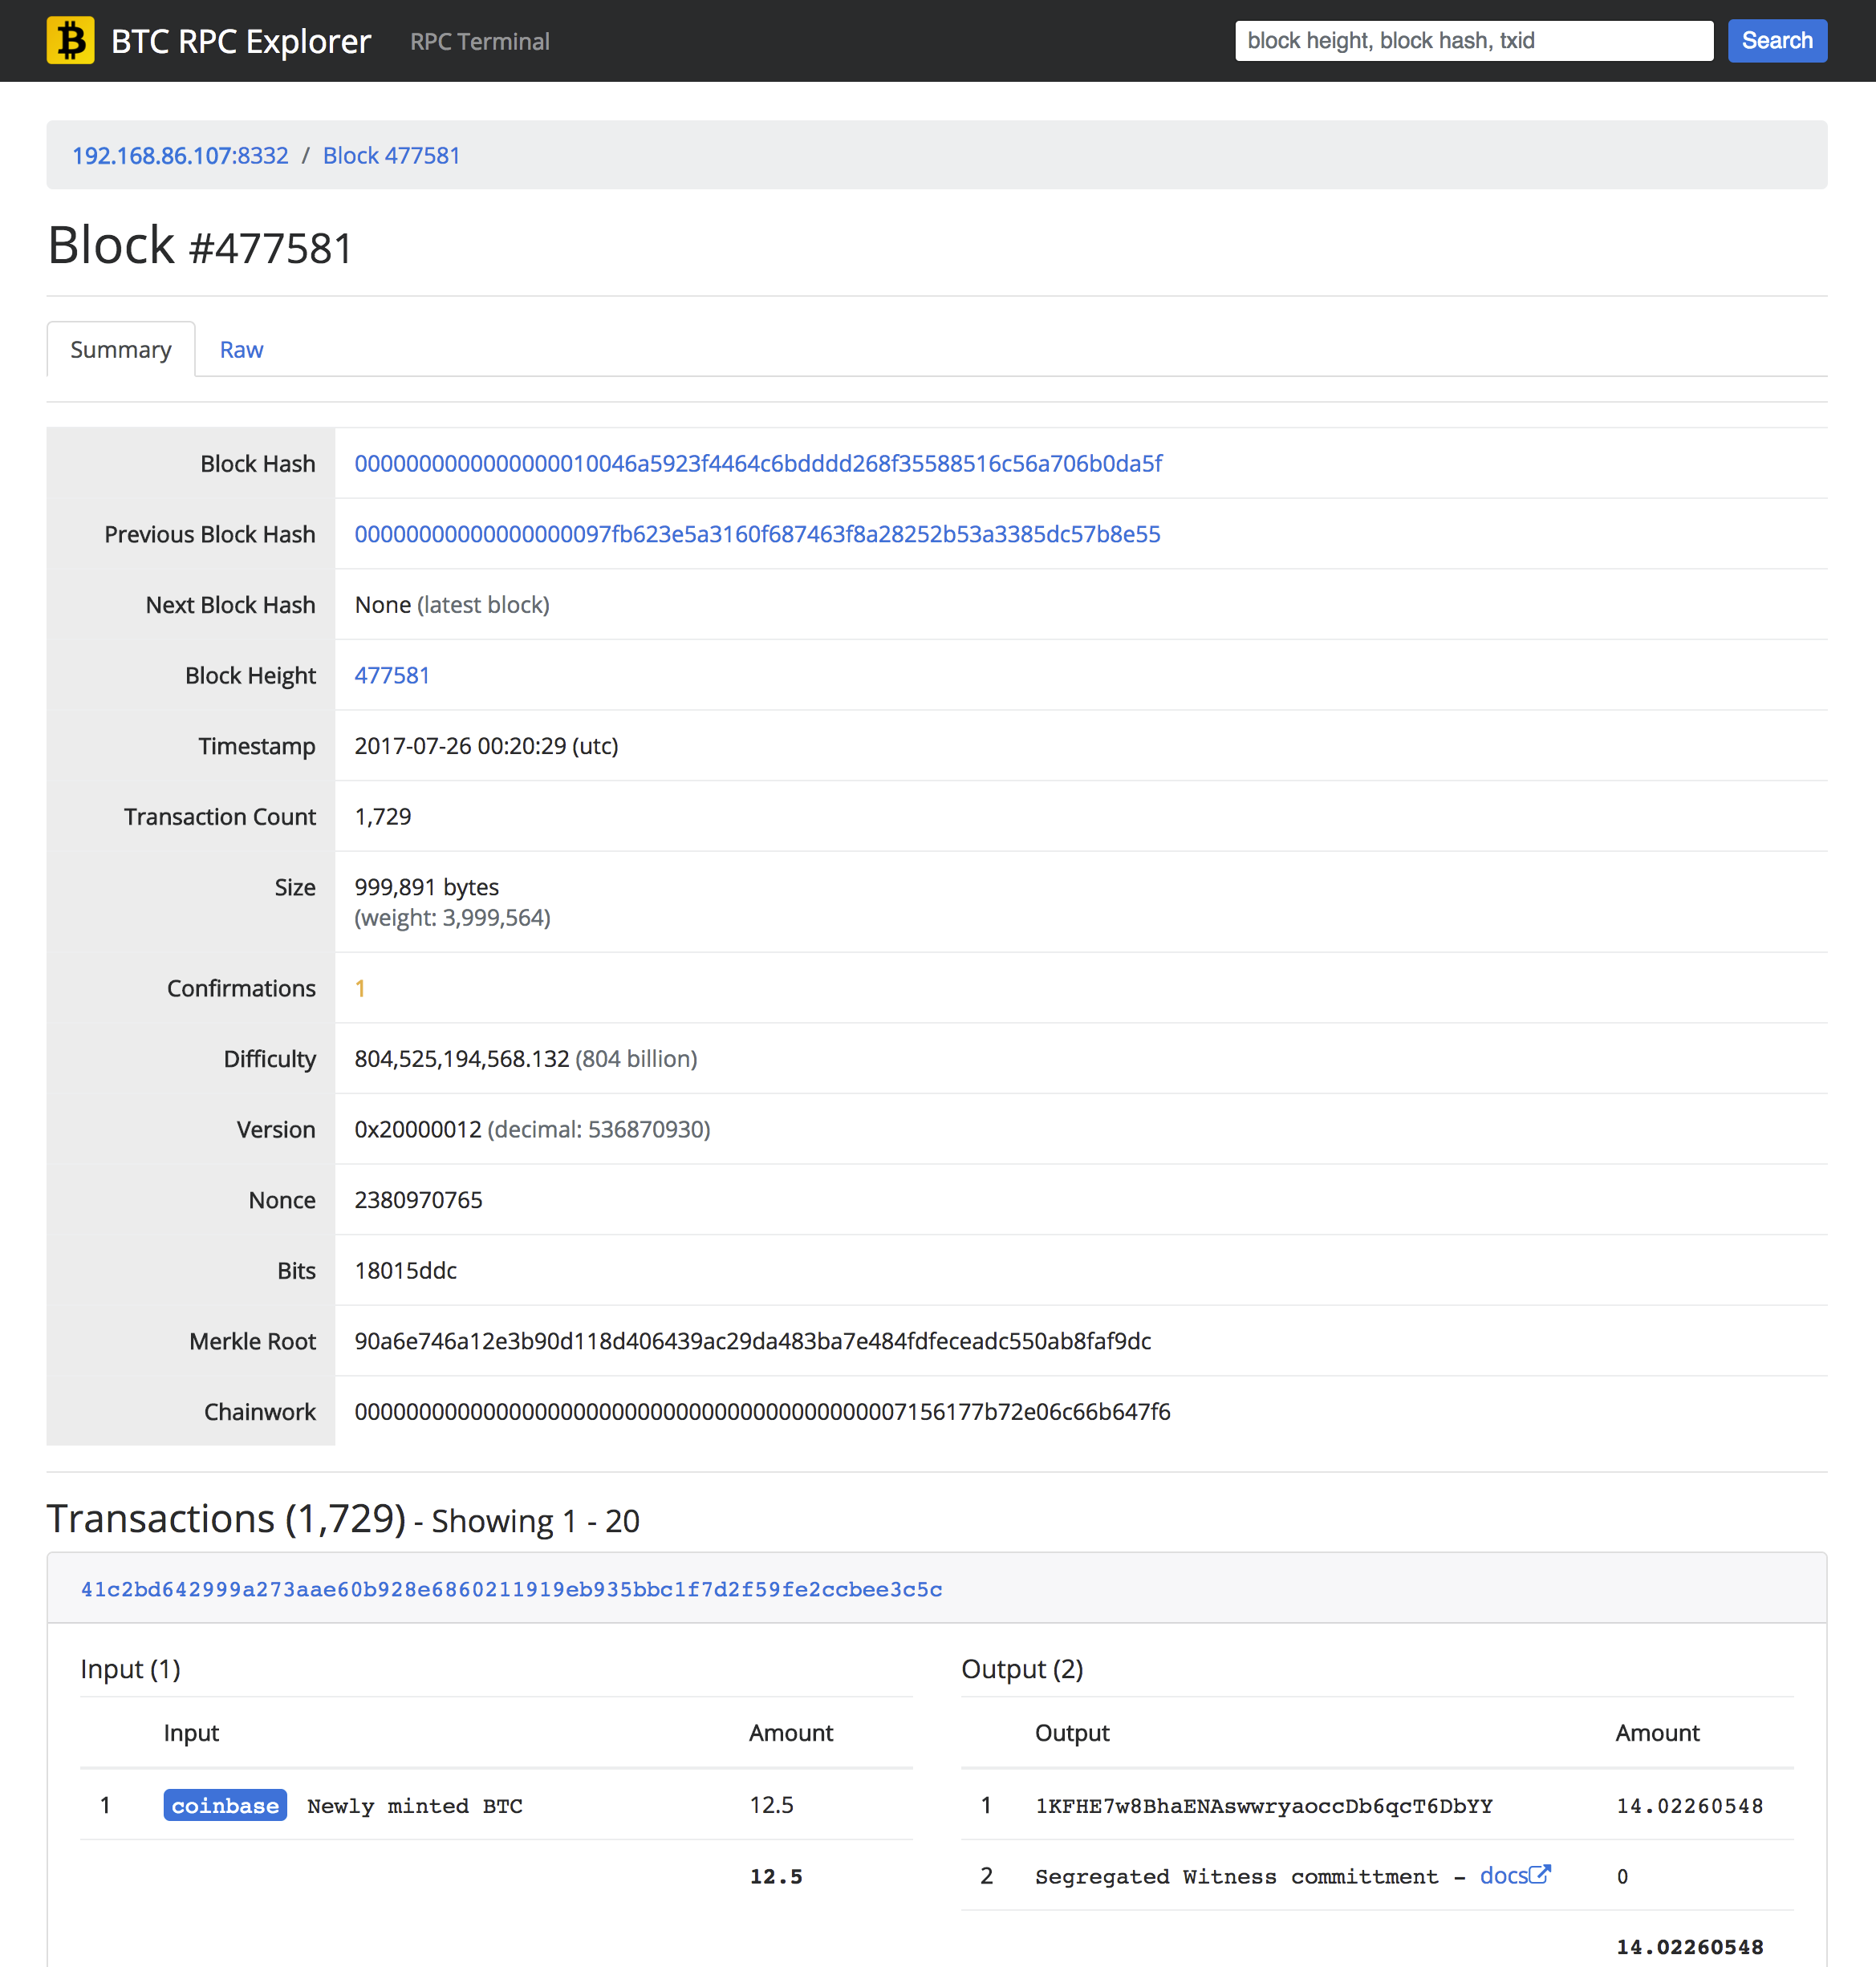Select the Summary tab
This screenshot has width=1876, height=1967.
(x=121, y=350)
